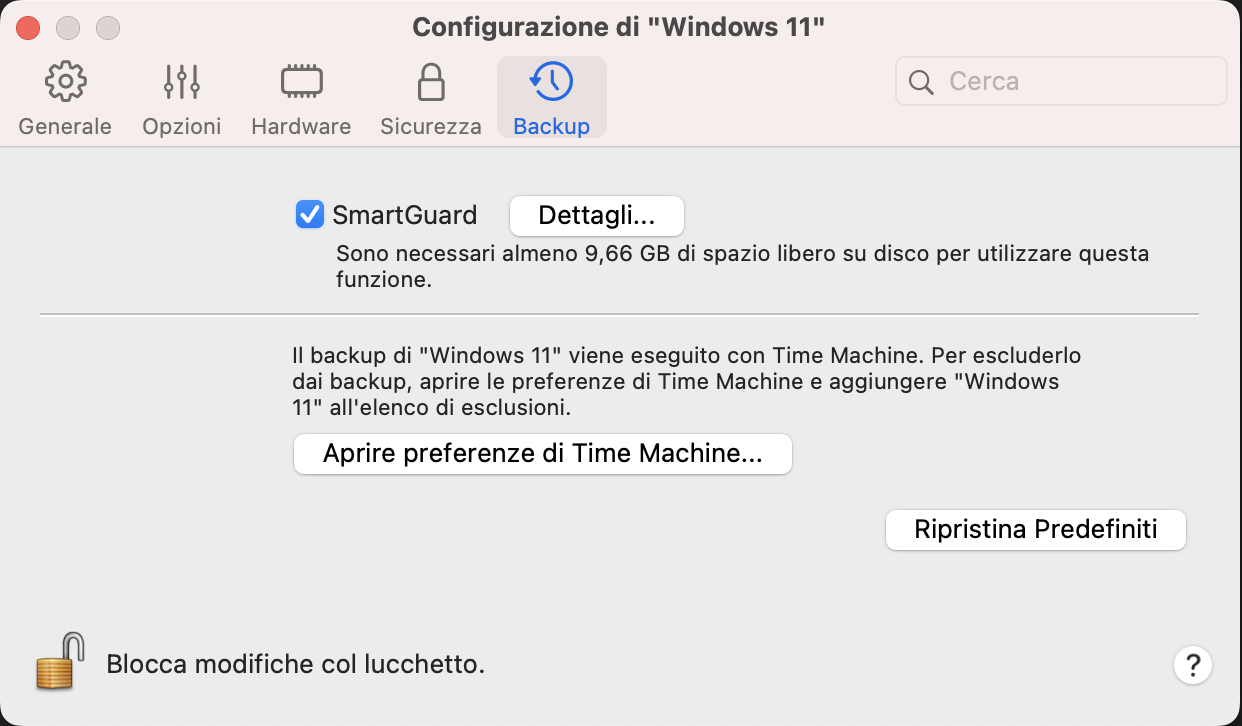
Task: Disable the SmartGuard checkbox
Action: [310, 215]
